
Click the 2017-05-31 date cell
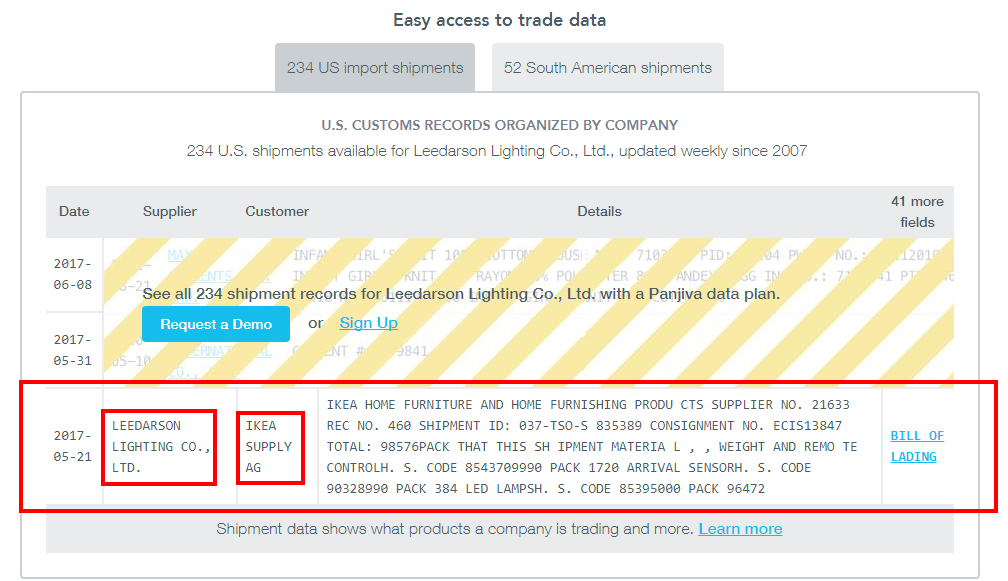pos(74,350)
